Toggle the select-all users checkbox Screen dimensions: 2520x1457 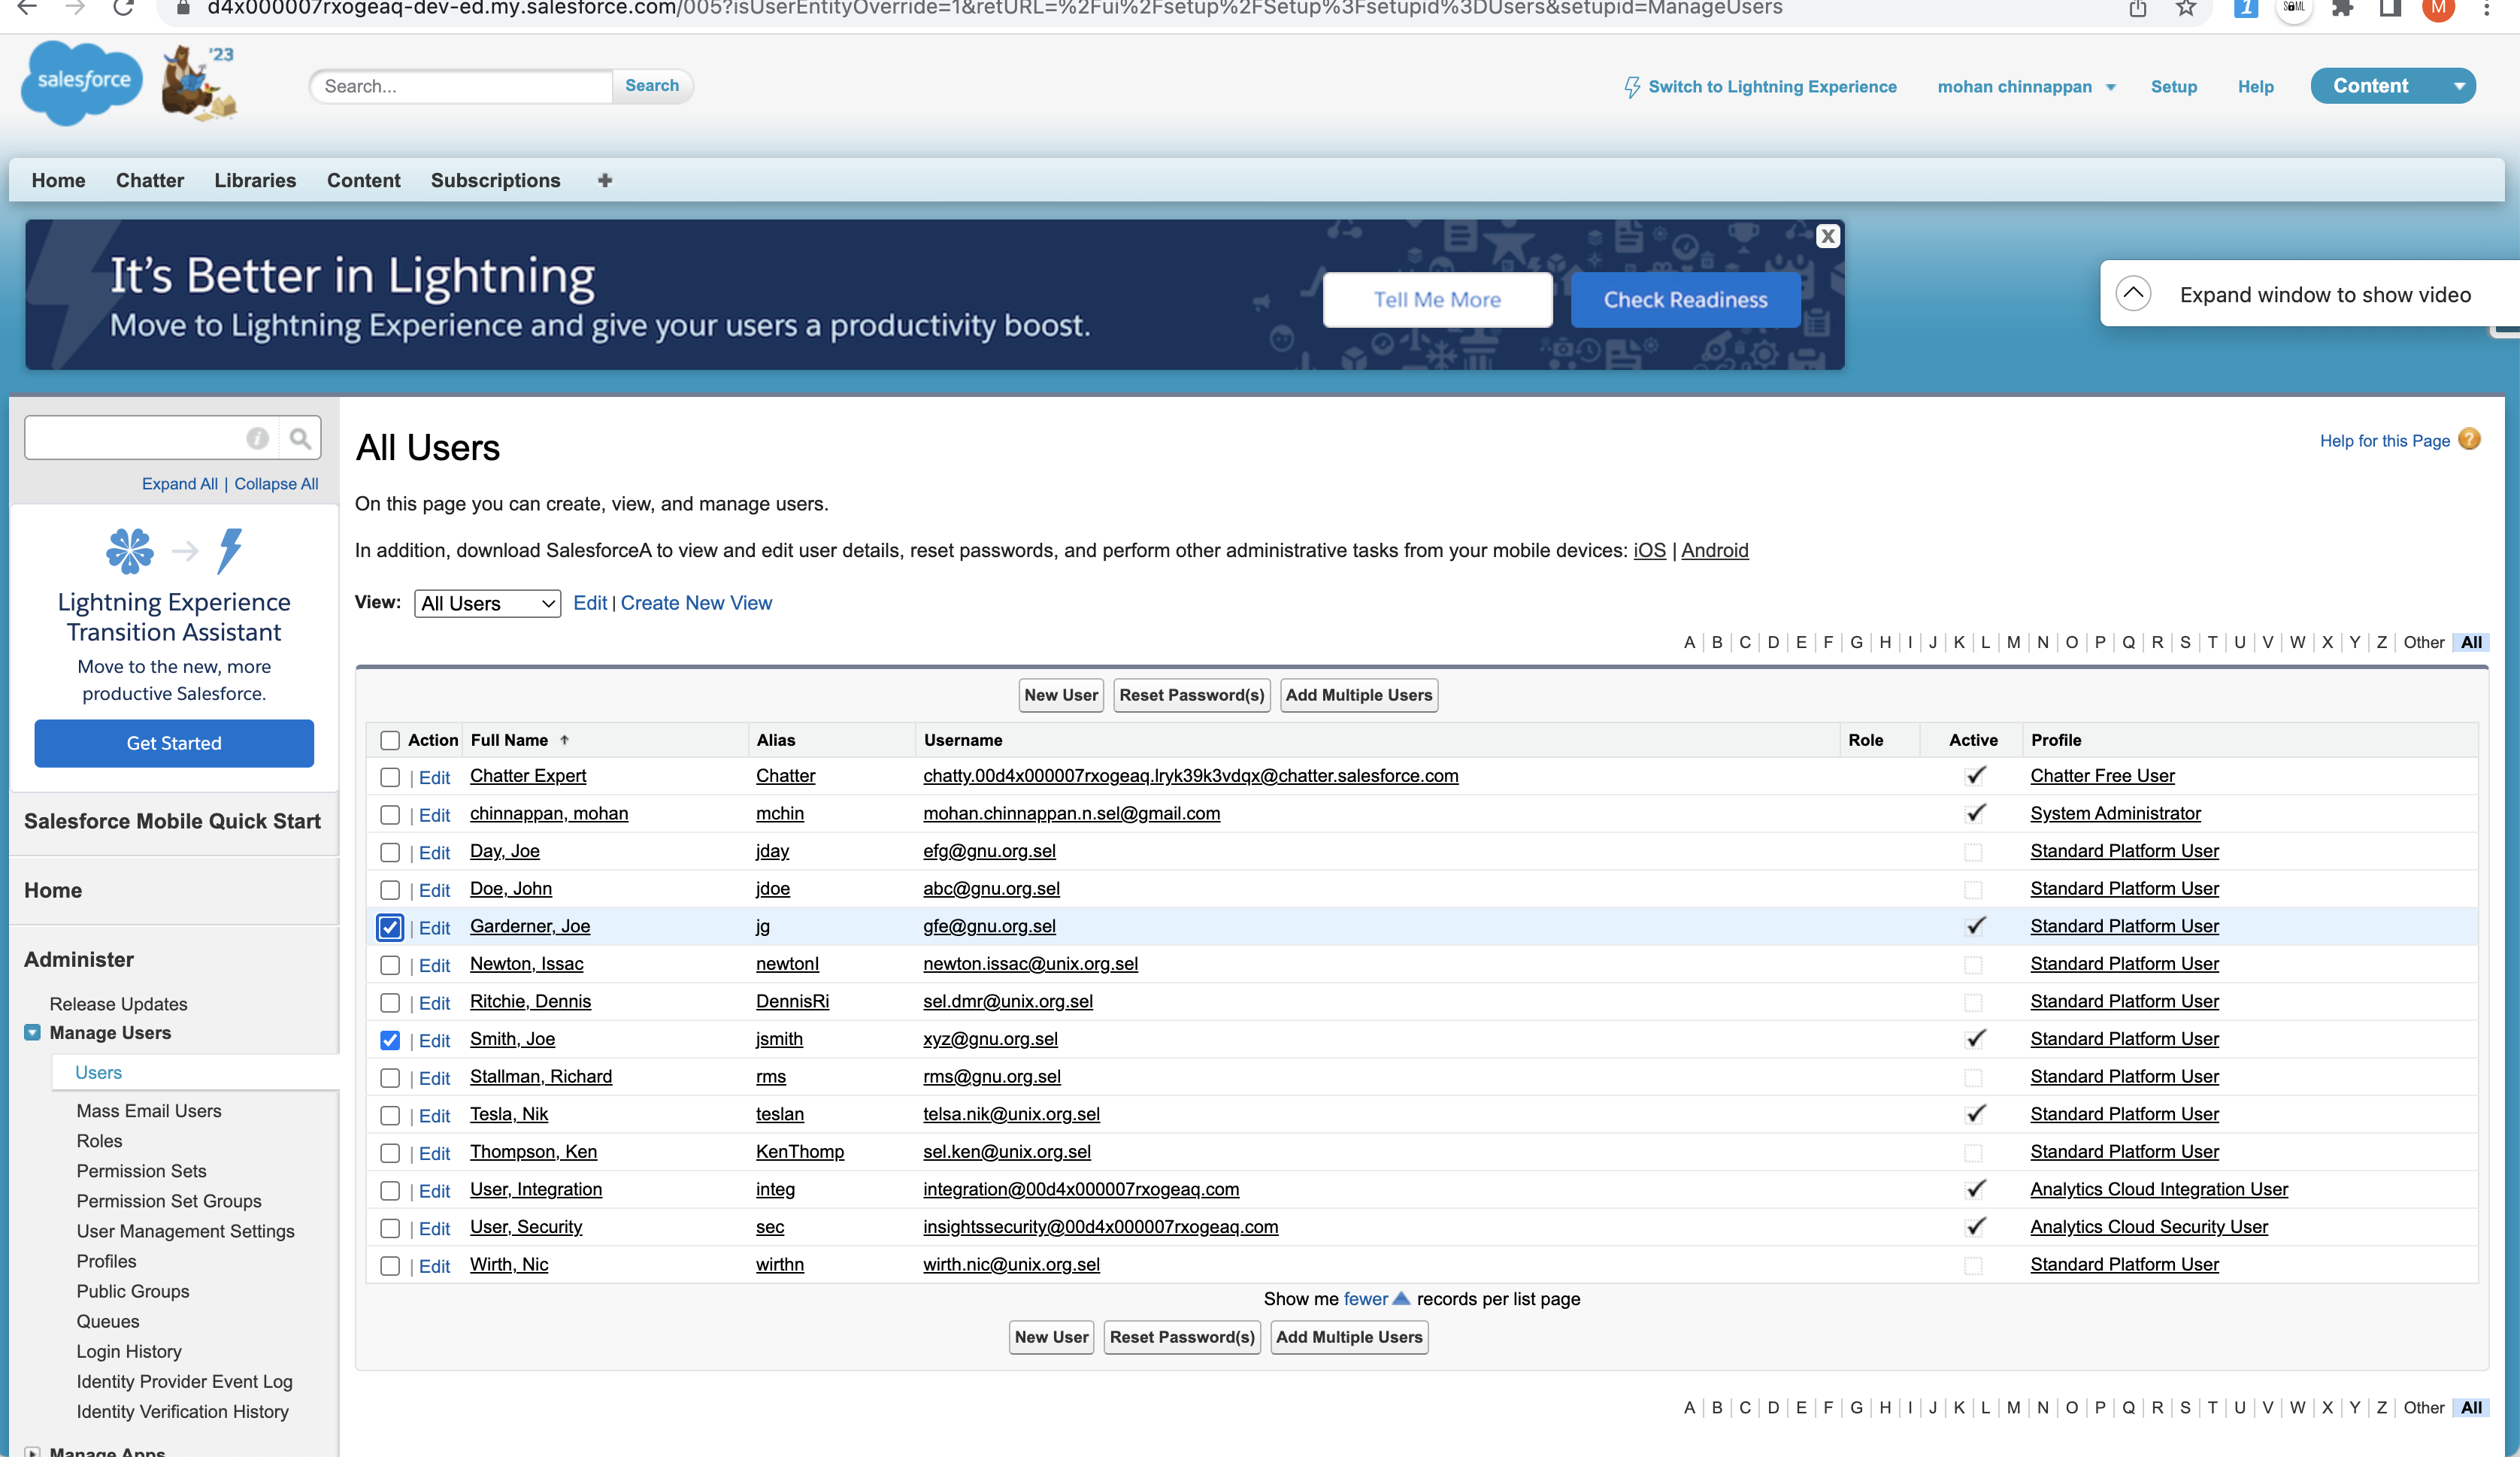[x=390, y=740]
